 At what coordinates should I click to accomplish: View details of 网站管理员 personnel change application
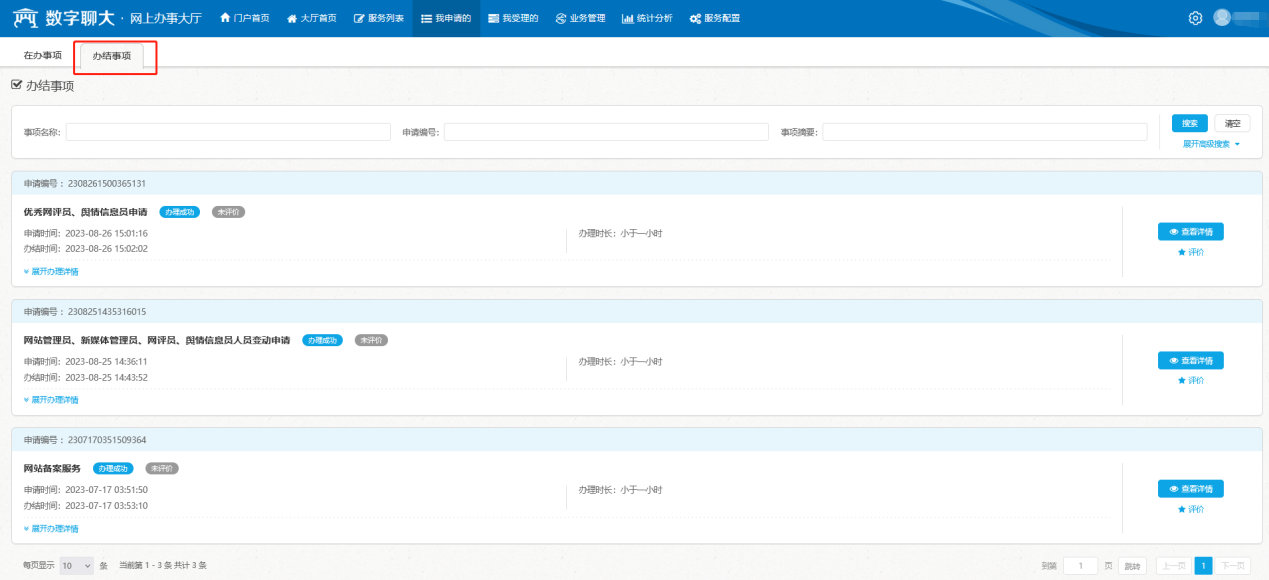[1190, 360]
